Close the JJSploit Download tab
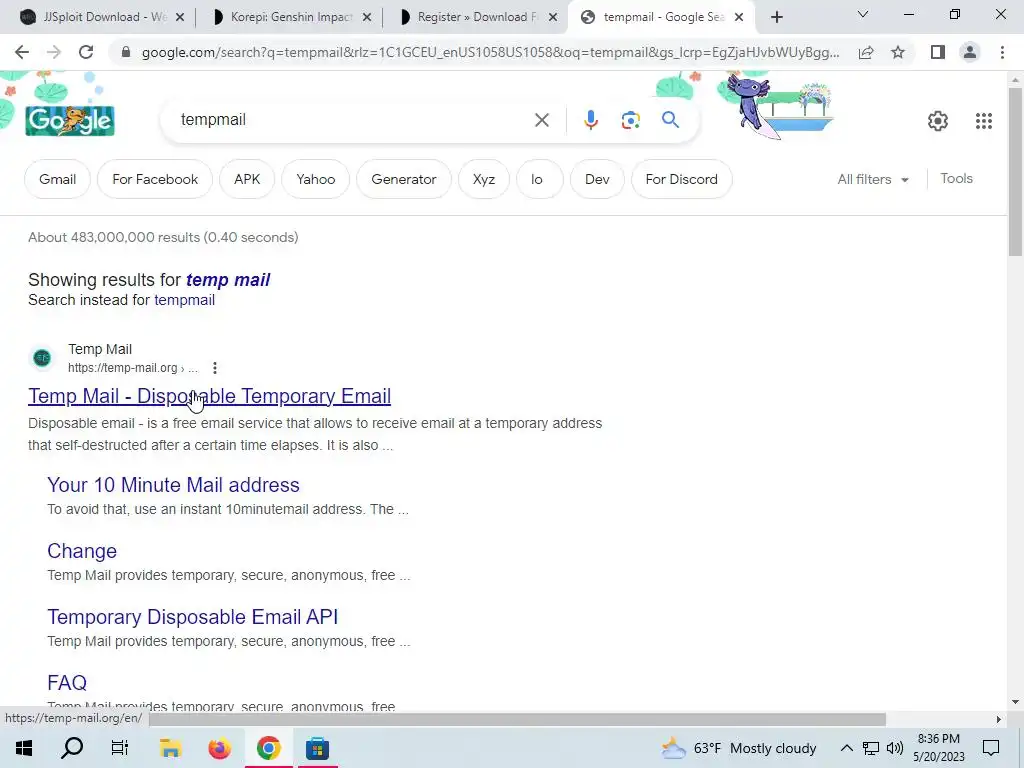The height and width of the screenshot is (768, 1024). [180, 17]
